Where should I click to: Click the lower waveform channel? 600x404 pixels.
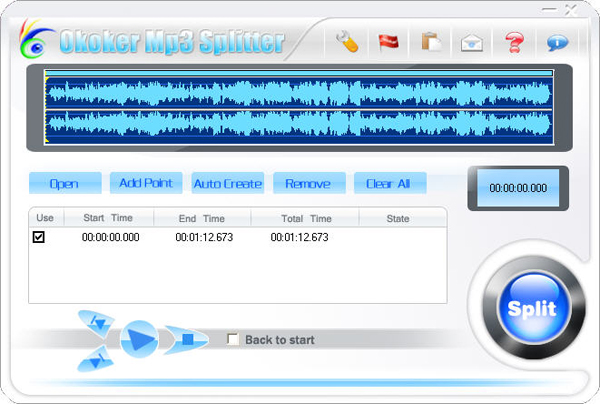pyautogui.click(x=299, y=125)
